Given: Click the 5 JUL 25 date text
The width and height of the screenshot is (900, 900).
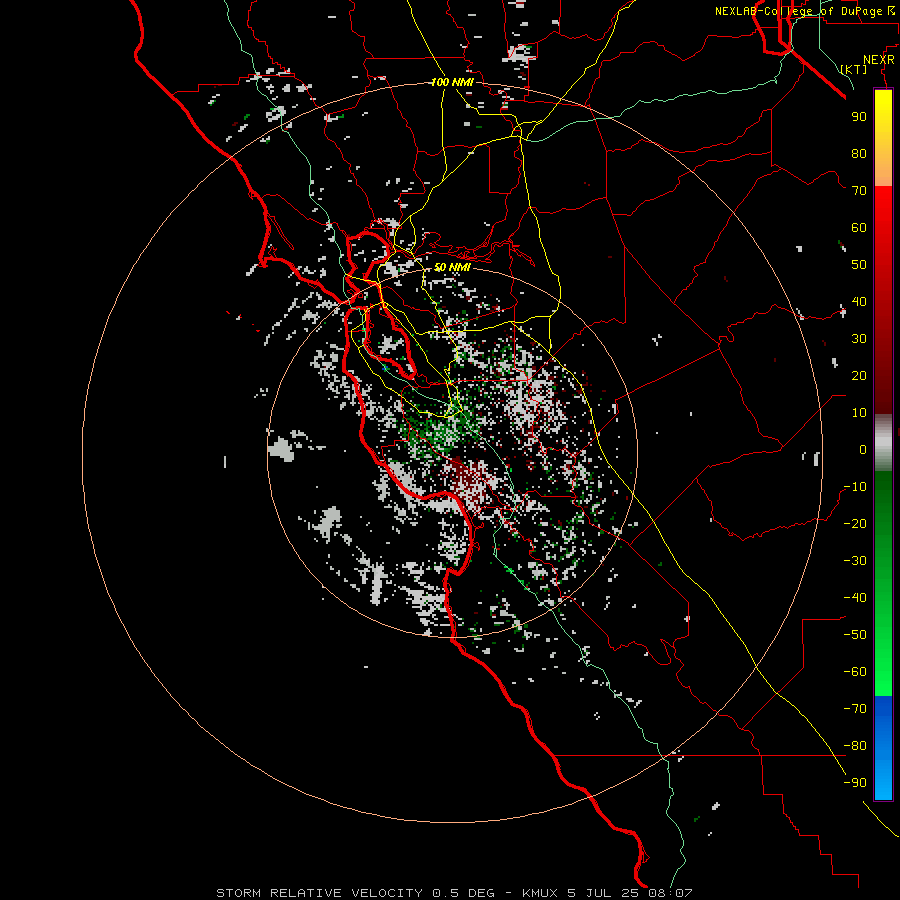Looking at the screenshot, I should [604, 893].
